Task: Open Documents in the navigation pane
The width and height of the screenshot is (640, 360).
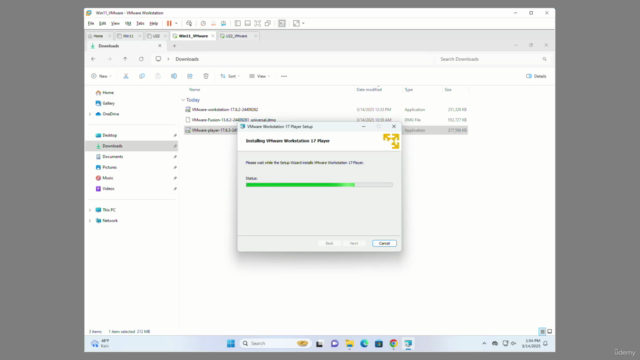Action: [109, 157]
